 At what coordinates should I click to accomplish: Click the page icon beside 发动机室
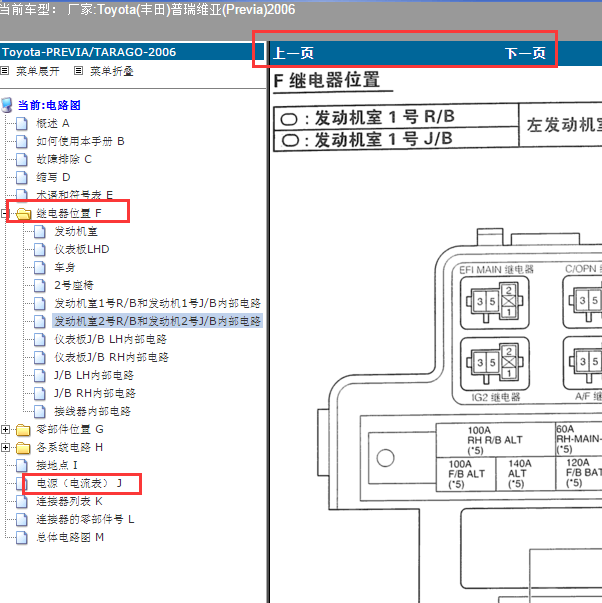(x=40, y=232)
